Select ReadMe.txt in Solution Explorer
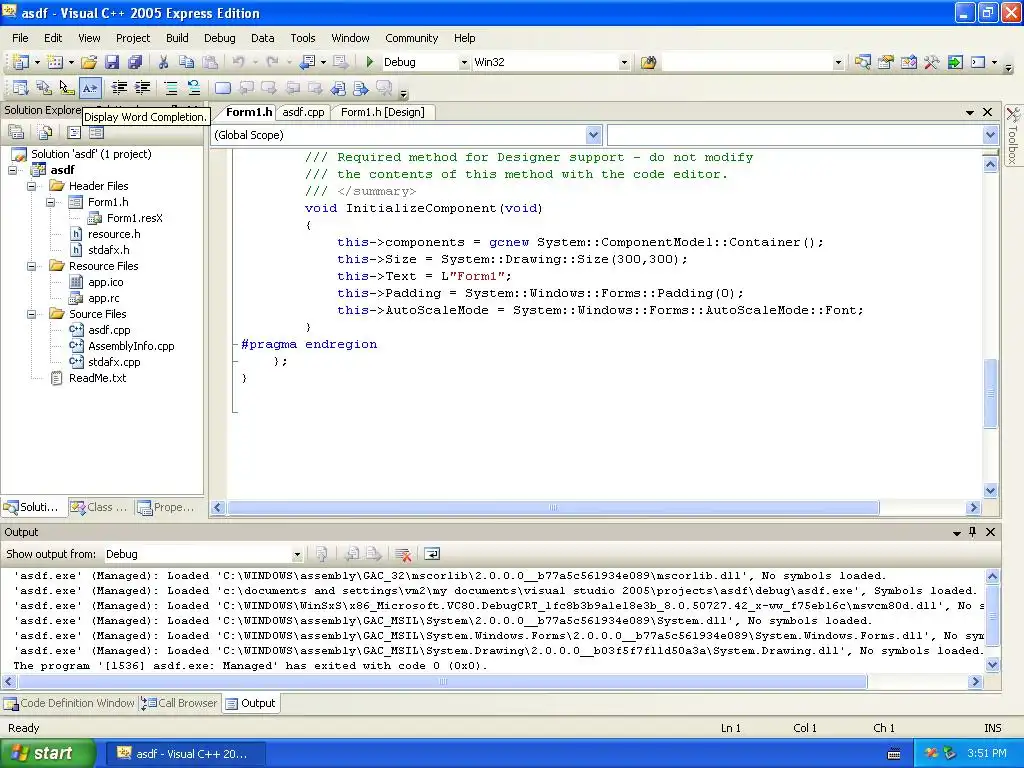This screenshot has width=1024, height=768. pos(97,378)
